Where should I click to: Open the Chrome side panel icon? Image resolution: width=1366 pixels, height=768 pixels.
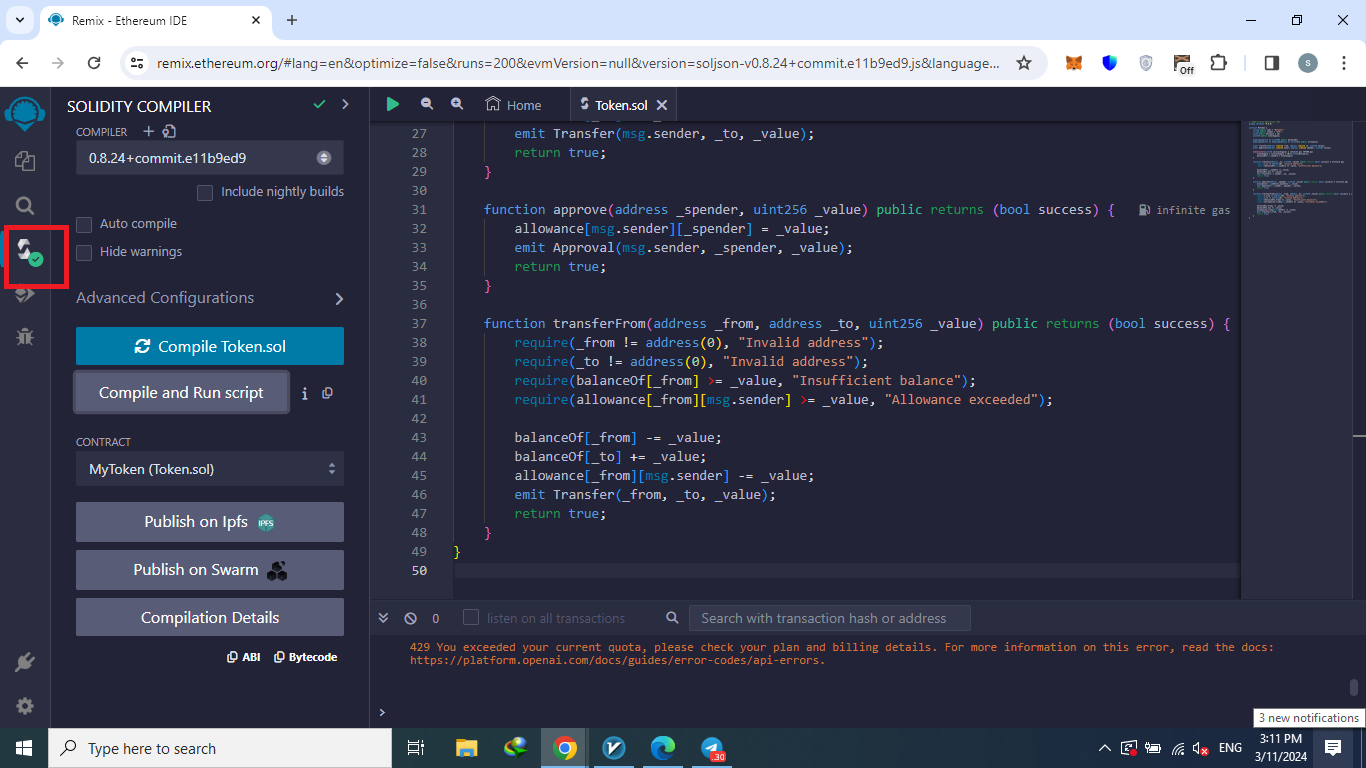(1271, 63)
